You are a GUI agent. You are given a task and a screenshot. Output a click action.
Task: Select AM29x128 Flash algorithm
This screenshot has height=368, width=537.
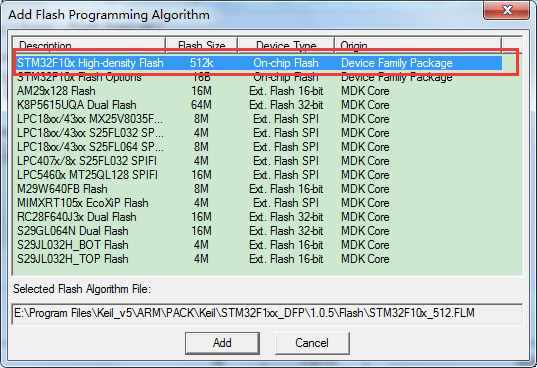point(259,91)
